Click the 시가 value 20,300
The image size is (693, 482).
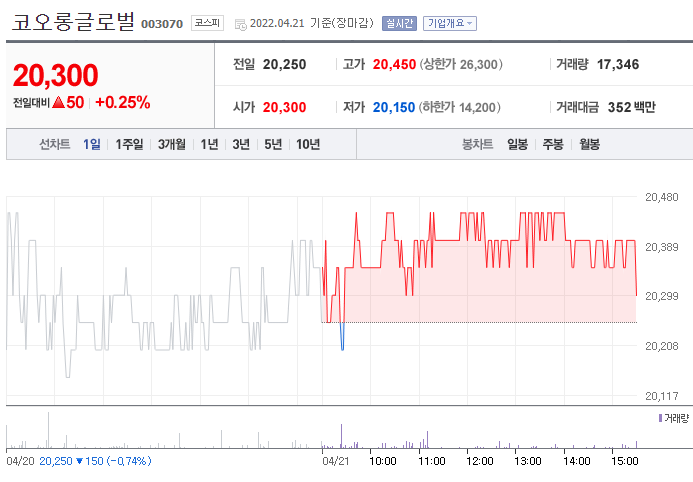(x=285, y=107)
